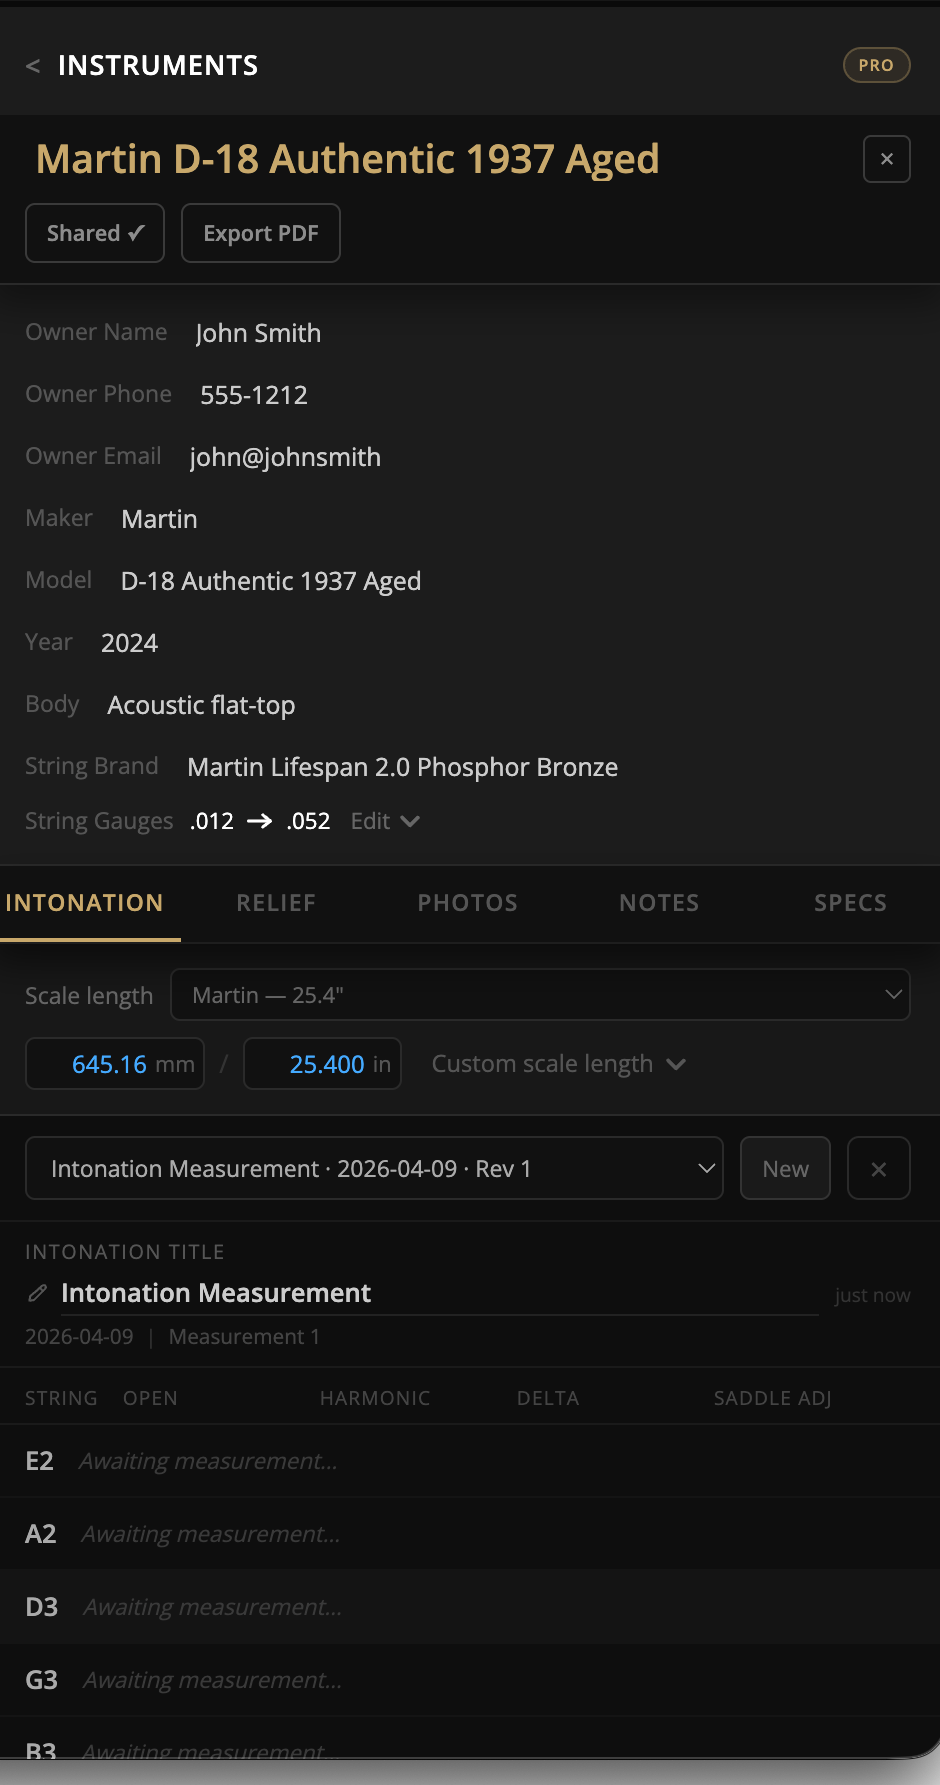940x1785 pixels.
Task: Open the Scale length Martin 25.4" dropdown
Action: 540,995
